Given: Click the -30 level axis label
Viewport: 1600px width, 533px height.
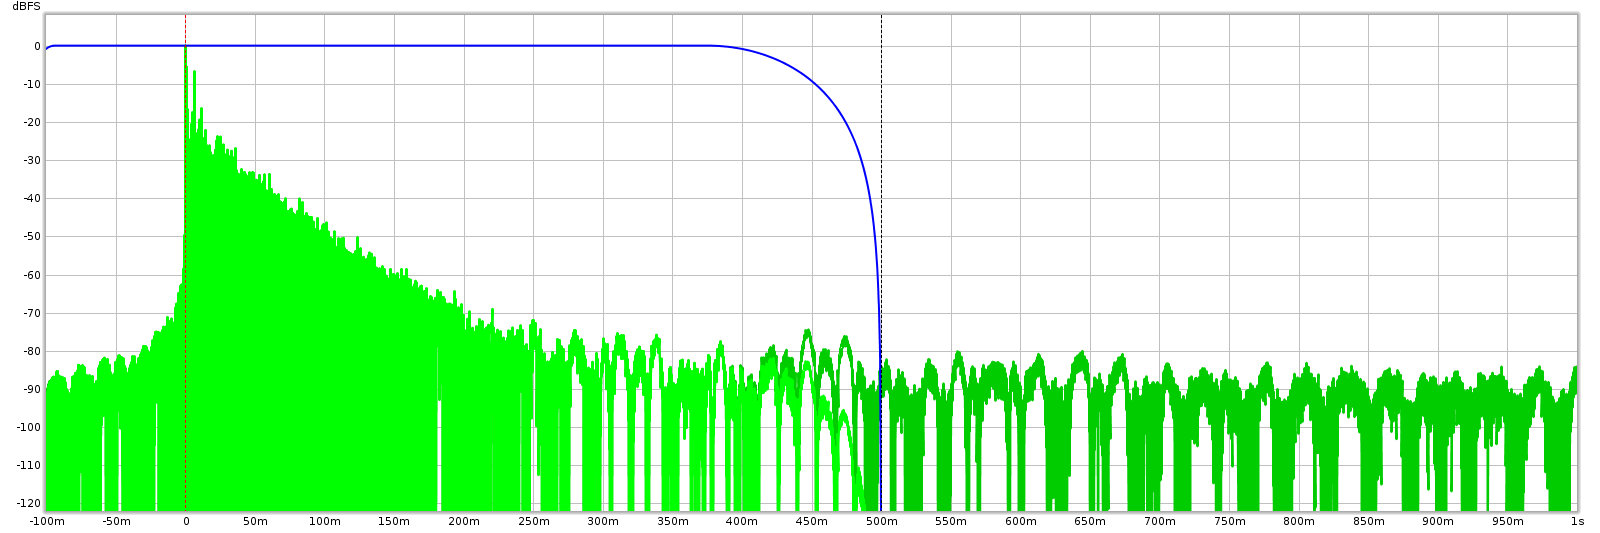Looking at the screenshot, I should (32, 160).
